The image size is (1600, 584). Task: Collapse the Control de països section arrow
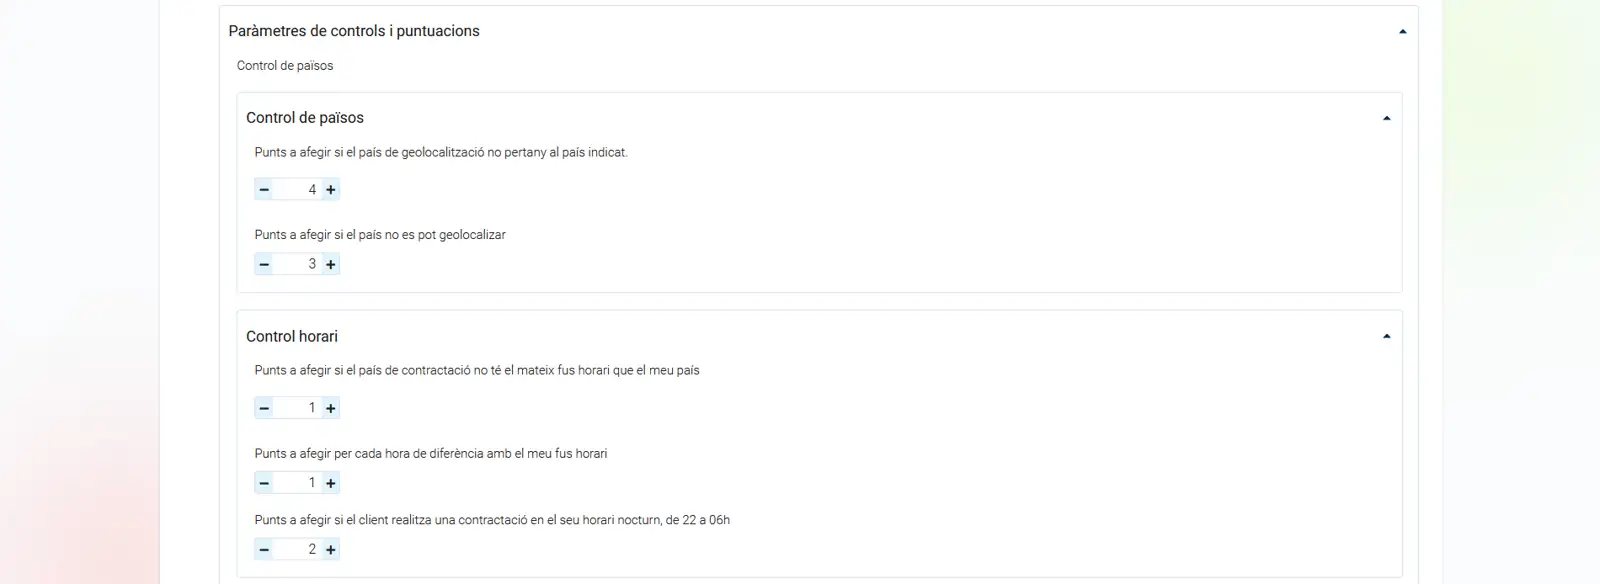[1386, 118]
